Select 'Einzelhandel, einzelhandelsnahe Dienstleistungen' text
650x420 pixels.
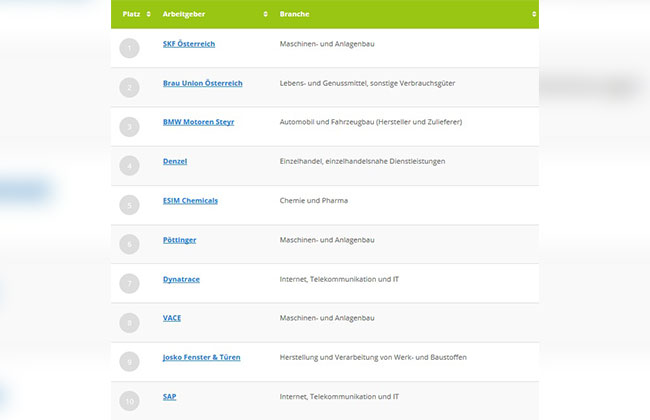click(362, 161)
